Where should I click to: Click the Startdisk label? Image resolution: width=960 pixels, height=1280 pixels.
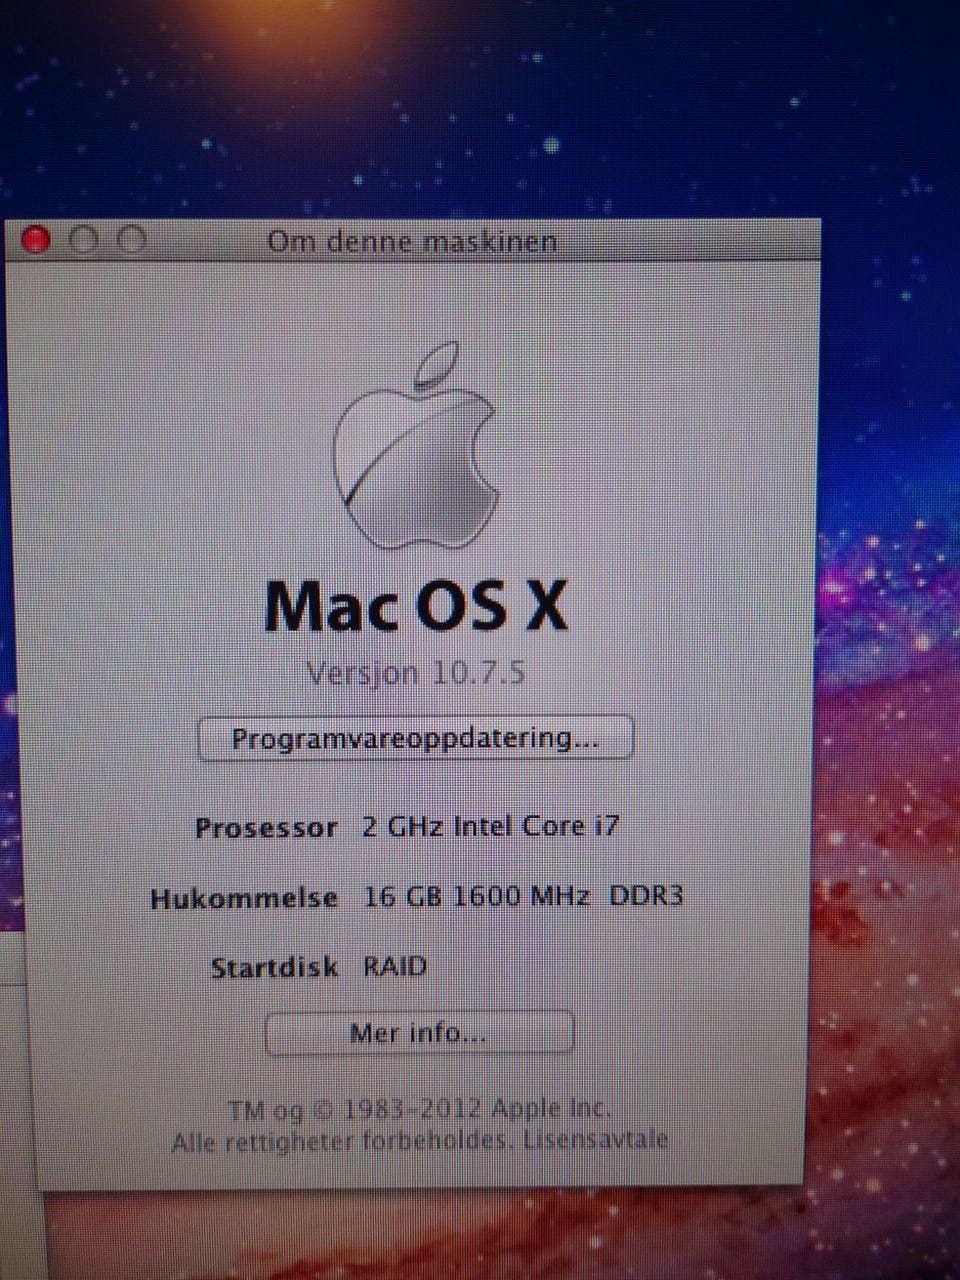tap(275, 968)
